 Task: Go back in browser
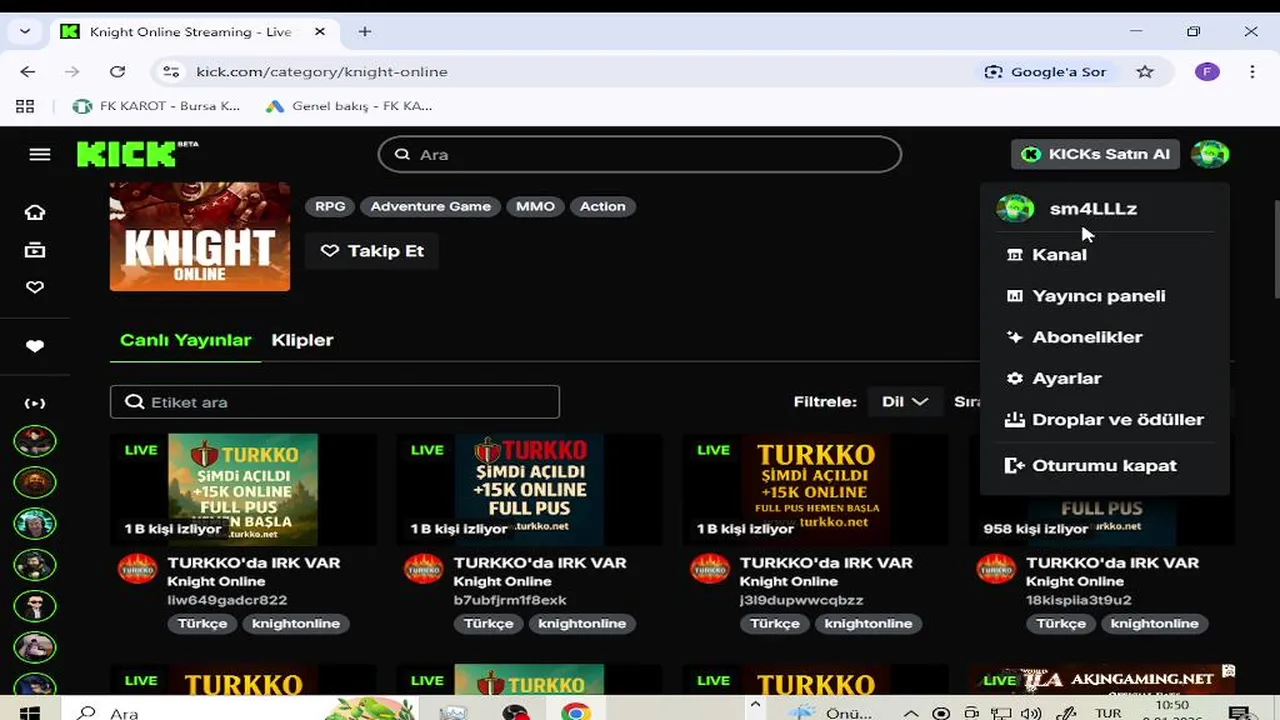click(x=27, y=72)
